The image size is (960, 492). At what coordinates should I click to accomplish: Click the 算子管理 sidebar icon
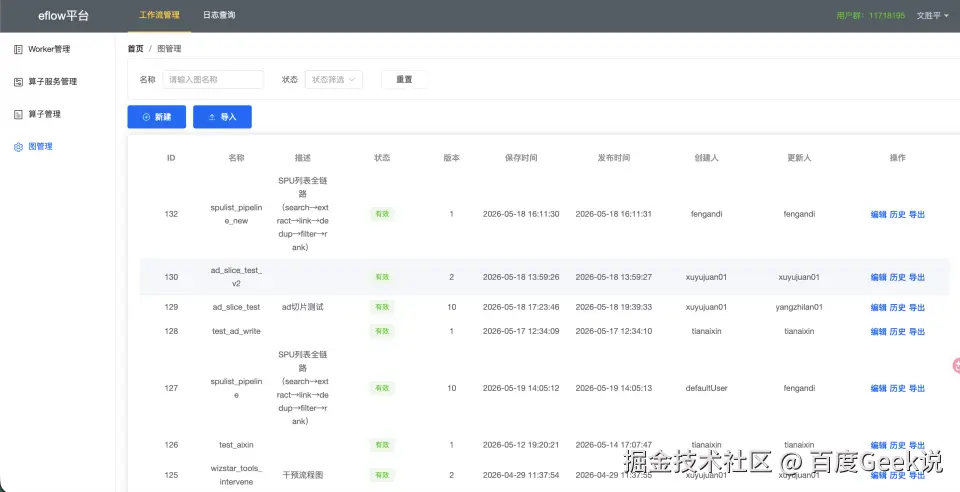[x=18, y=114]
